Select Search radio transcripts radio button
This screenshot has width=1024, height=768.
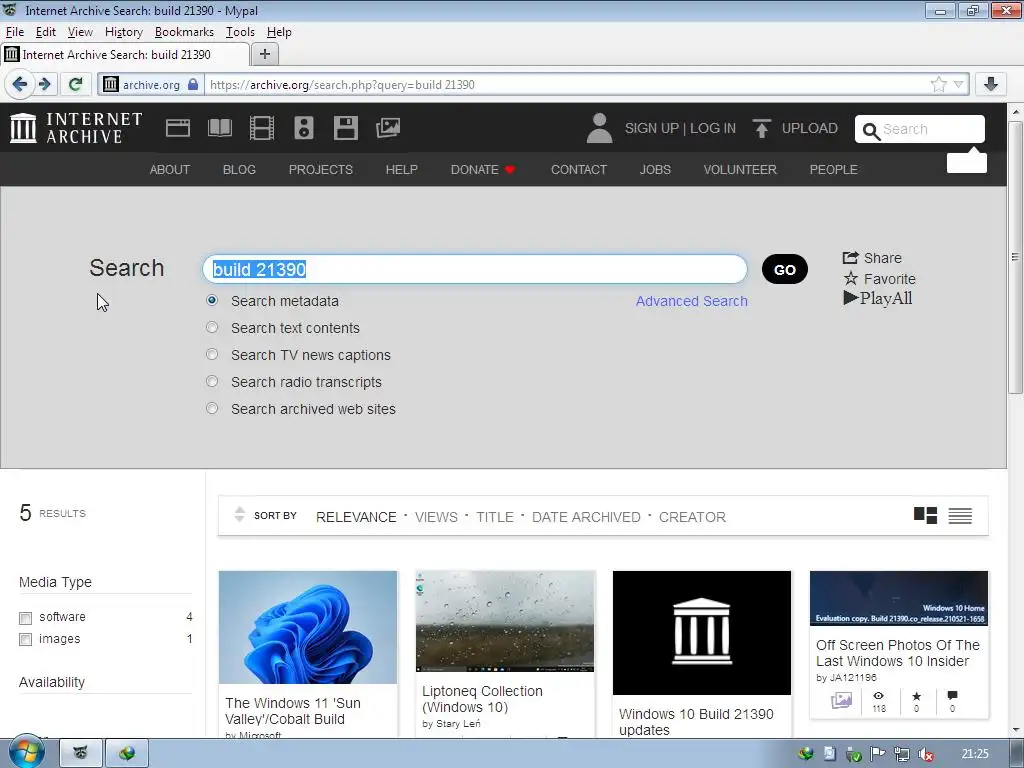212,381
